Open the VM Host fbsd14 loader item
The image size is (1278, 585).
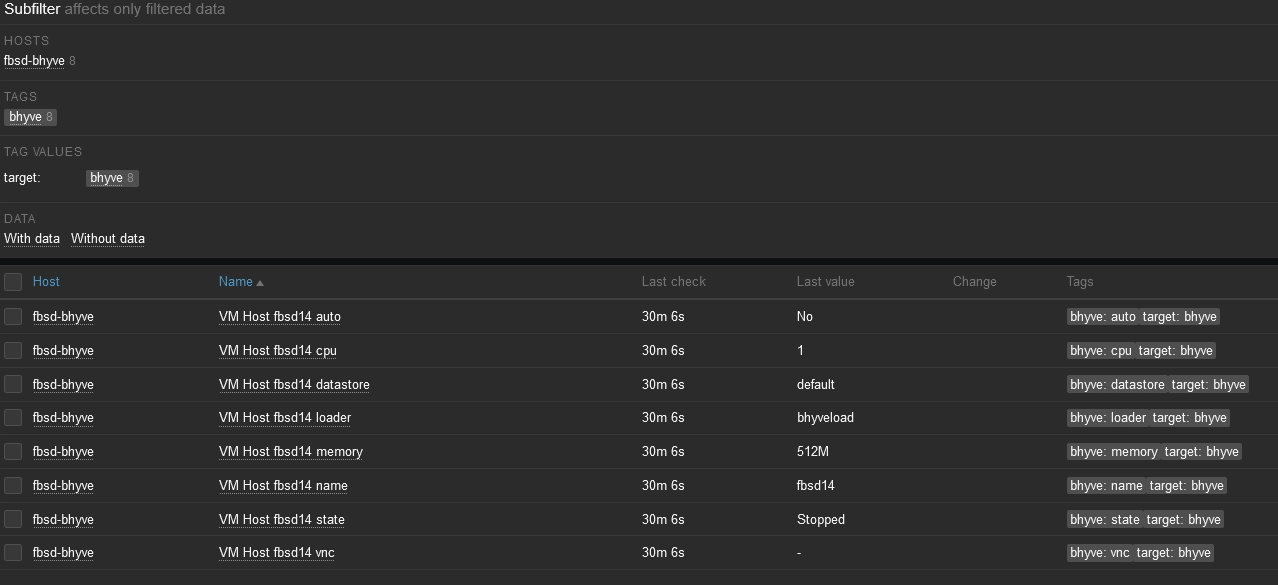tap(285, 417)
